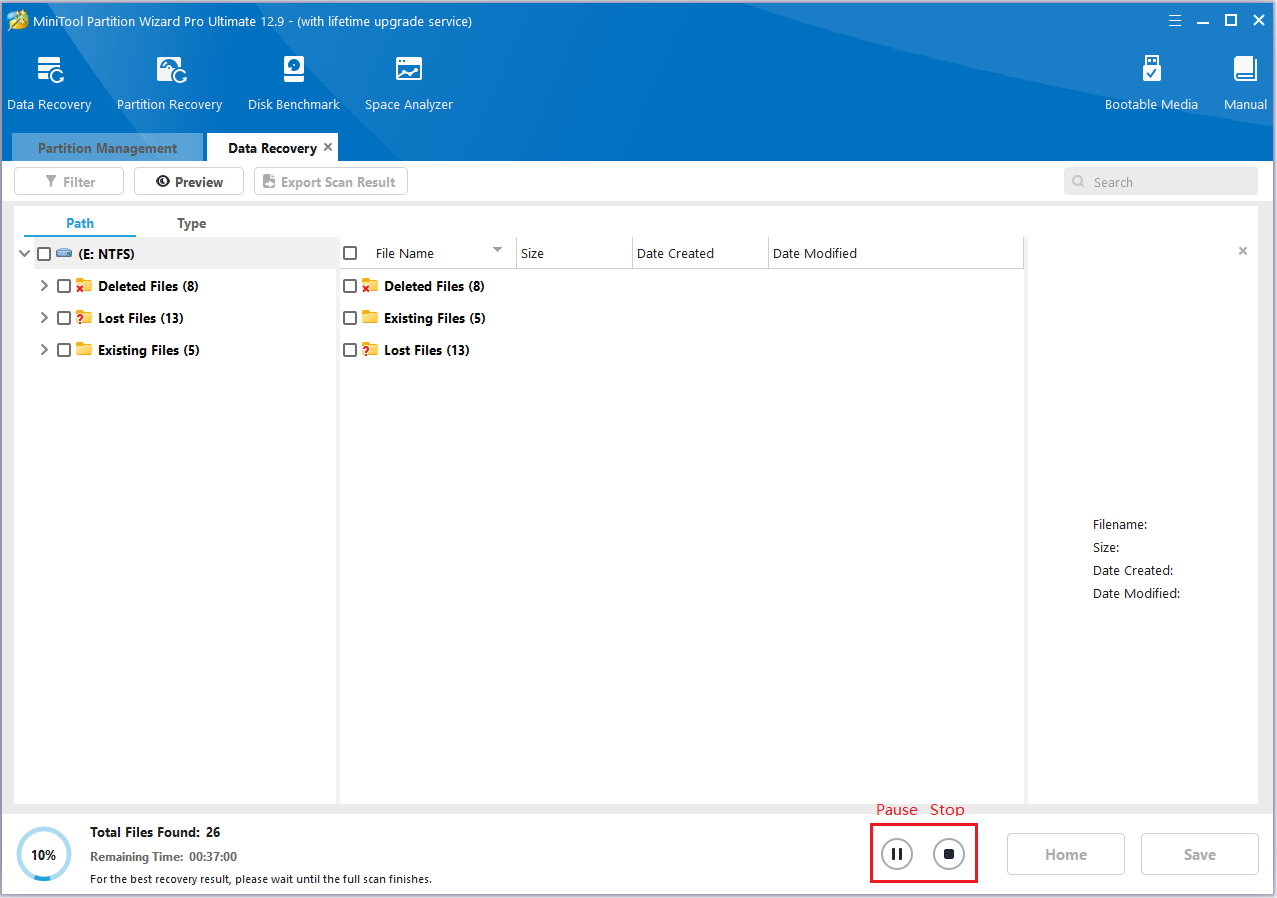Viewport: 1277px width, 898px height.
Task: Expand Existing Files folder in tree
Action: (x=44, y=350)
